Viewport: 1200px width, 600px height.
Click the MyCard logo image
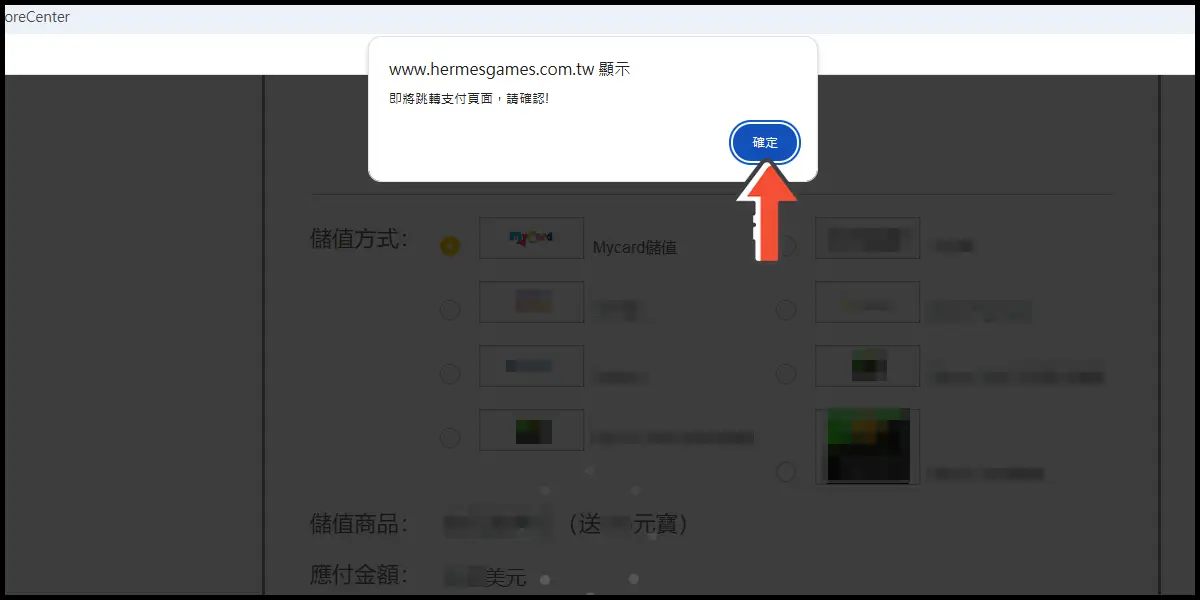pos(531,238)
